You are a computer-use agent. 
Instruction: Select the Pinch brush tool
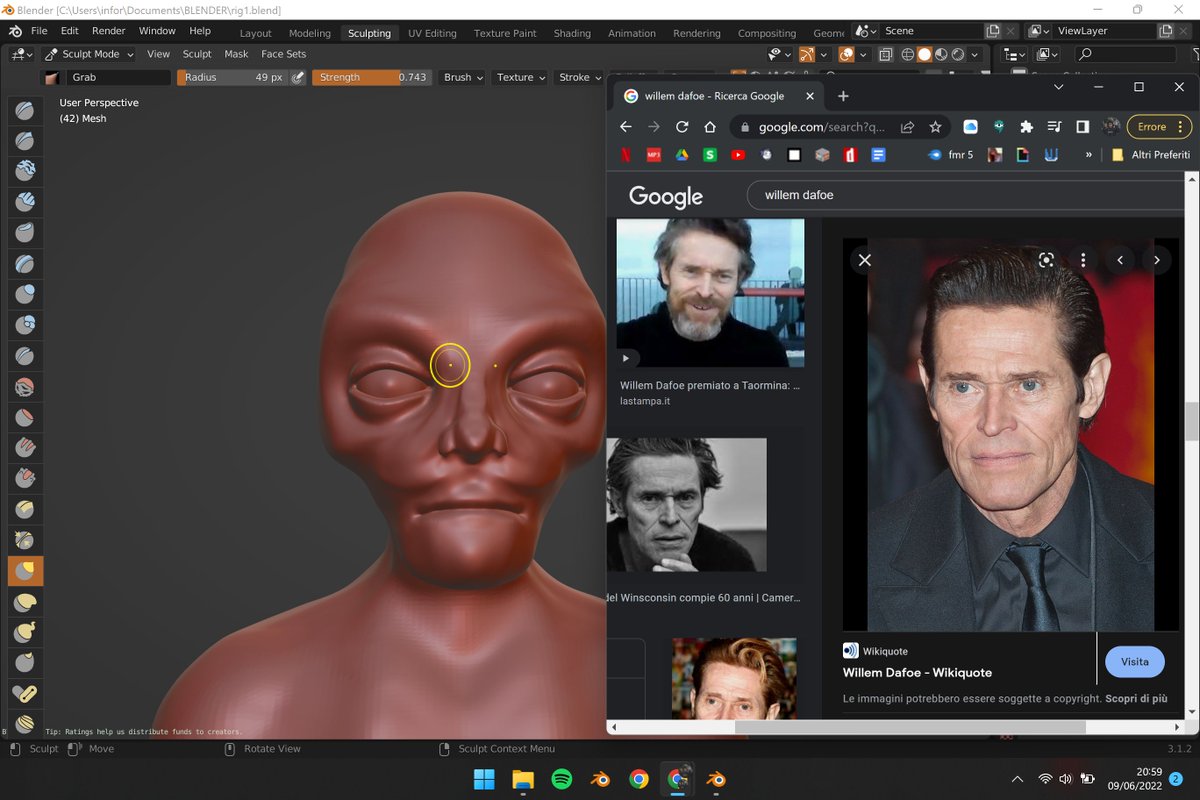pos(25,540)
